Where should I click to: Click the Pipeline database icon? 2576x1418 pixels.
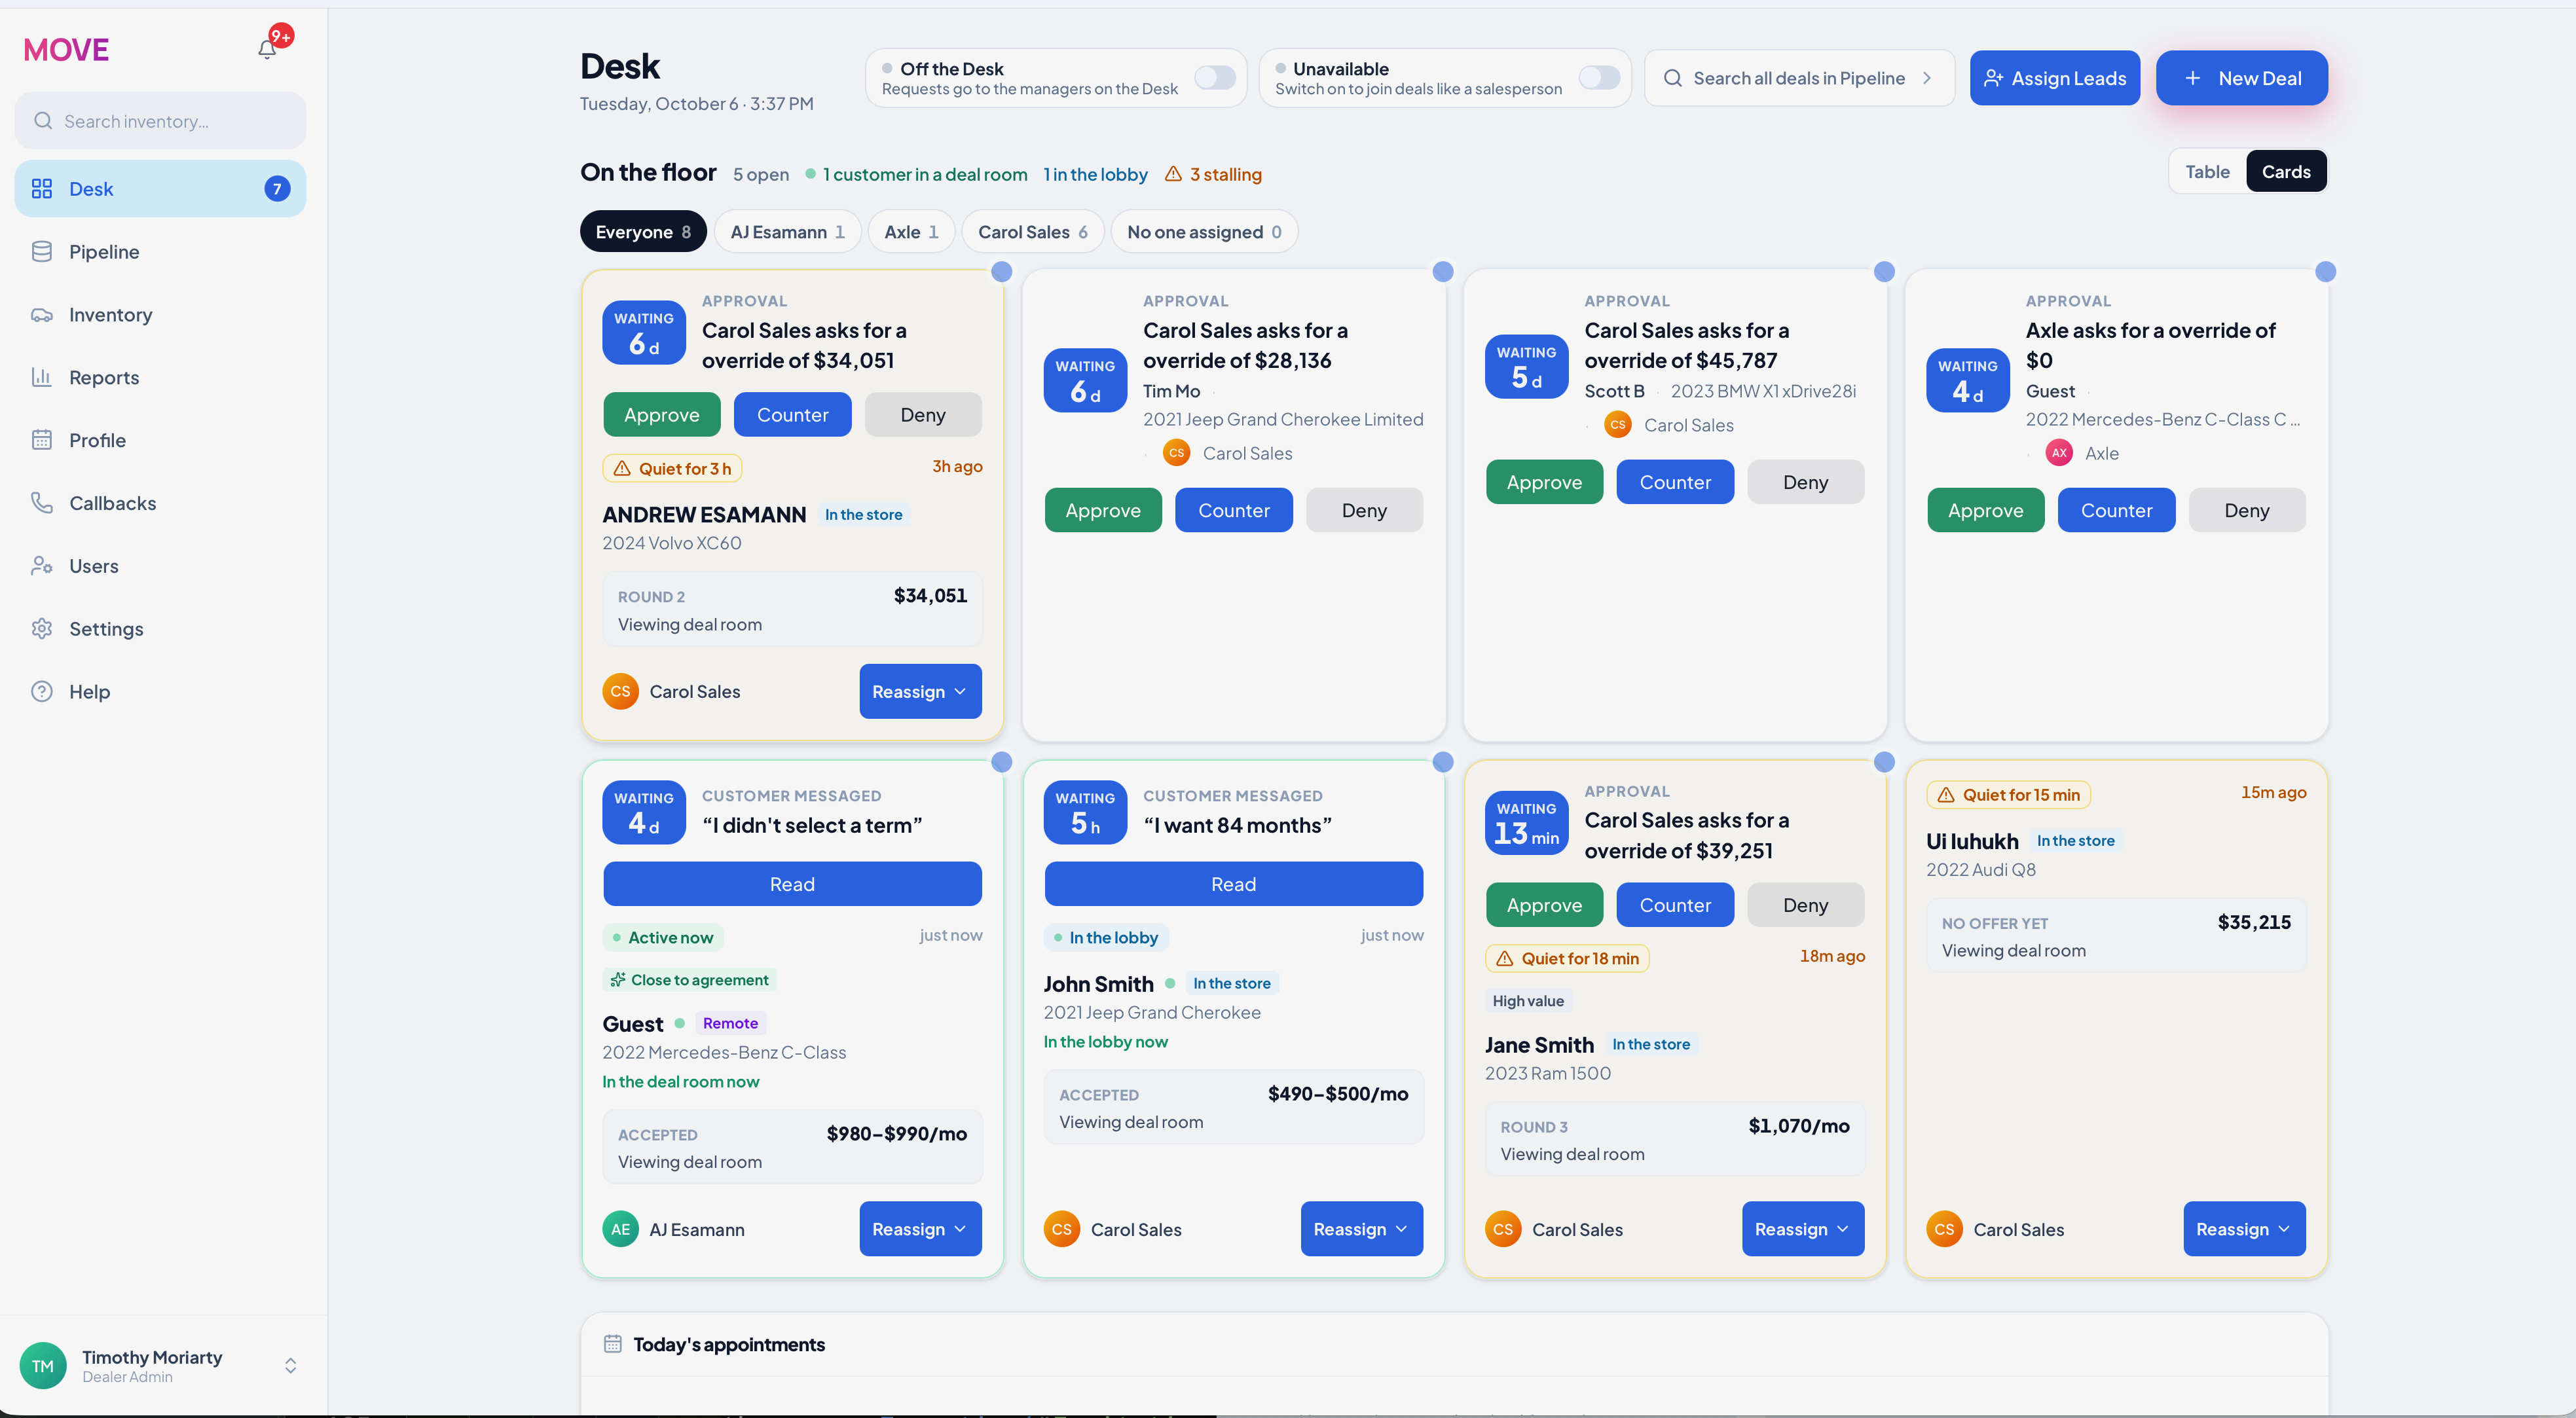point(42,252)
